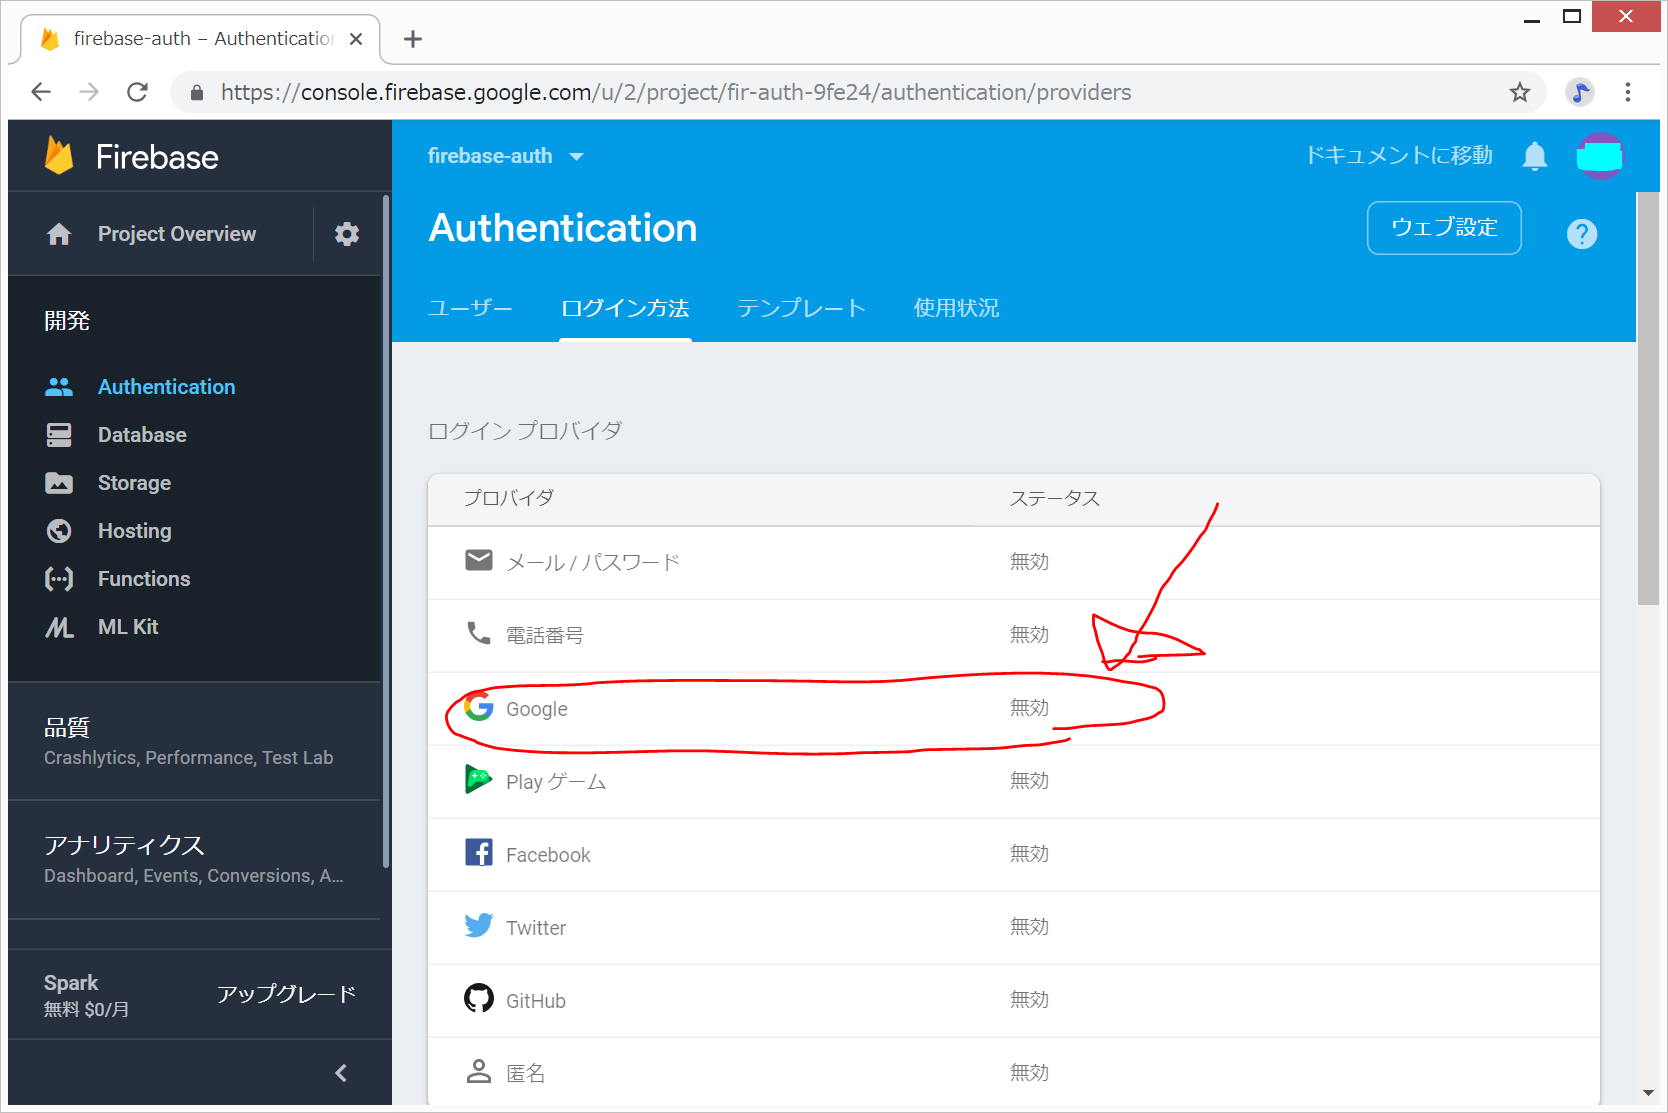
Task: Switch to the ユーザー tab
Action: (470, 308)
